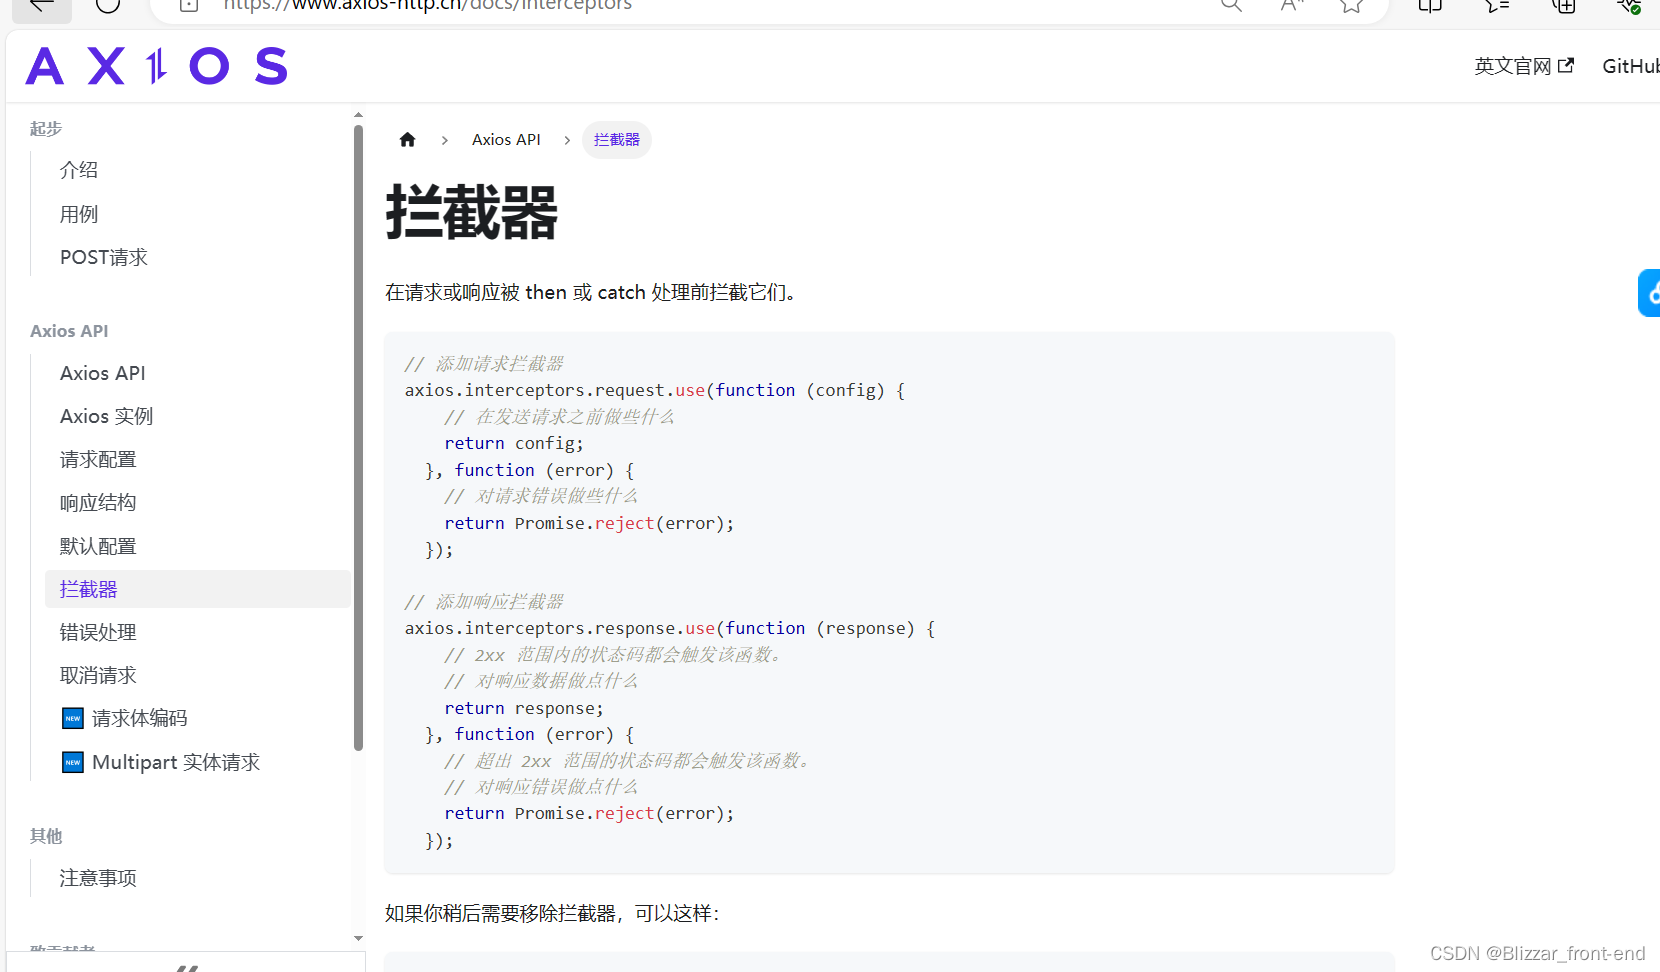The width and height of the screenshot is (1660, 972).
Task: Click the Axios API breadcrumb
Action: point(506,140)
